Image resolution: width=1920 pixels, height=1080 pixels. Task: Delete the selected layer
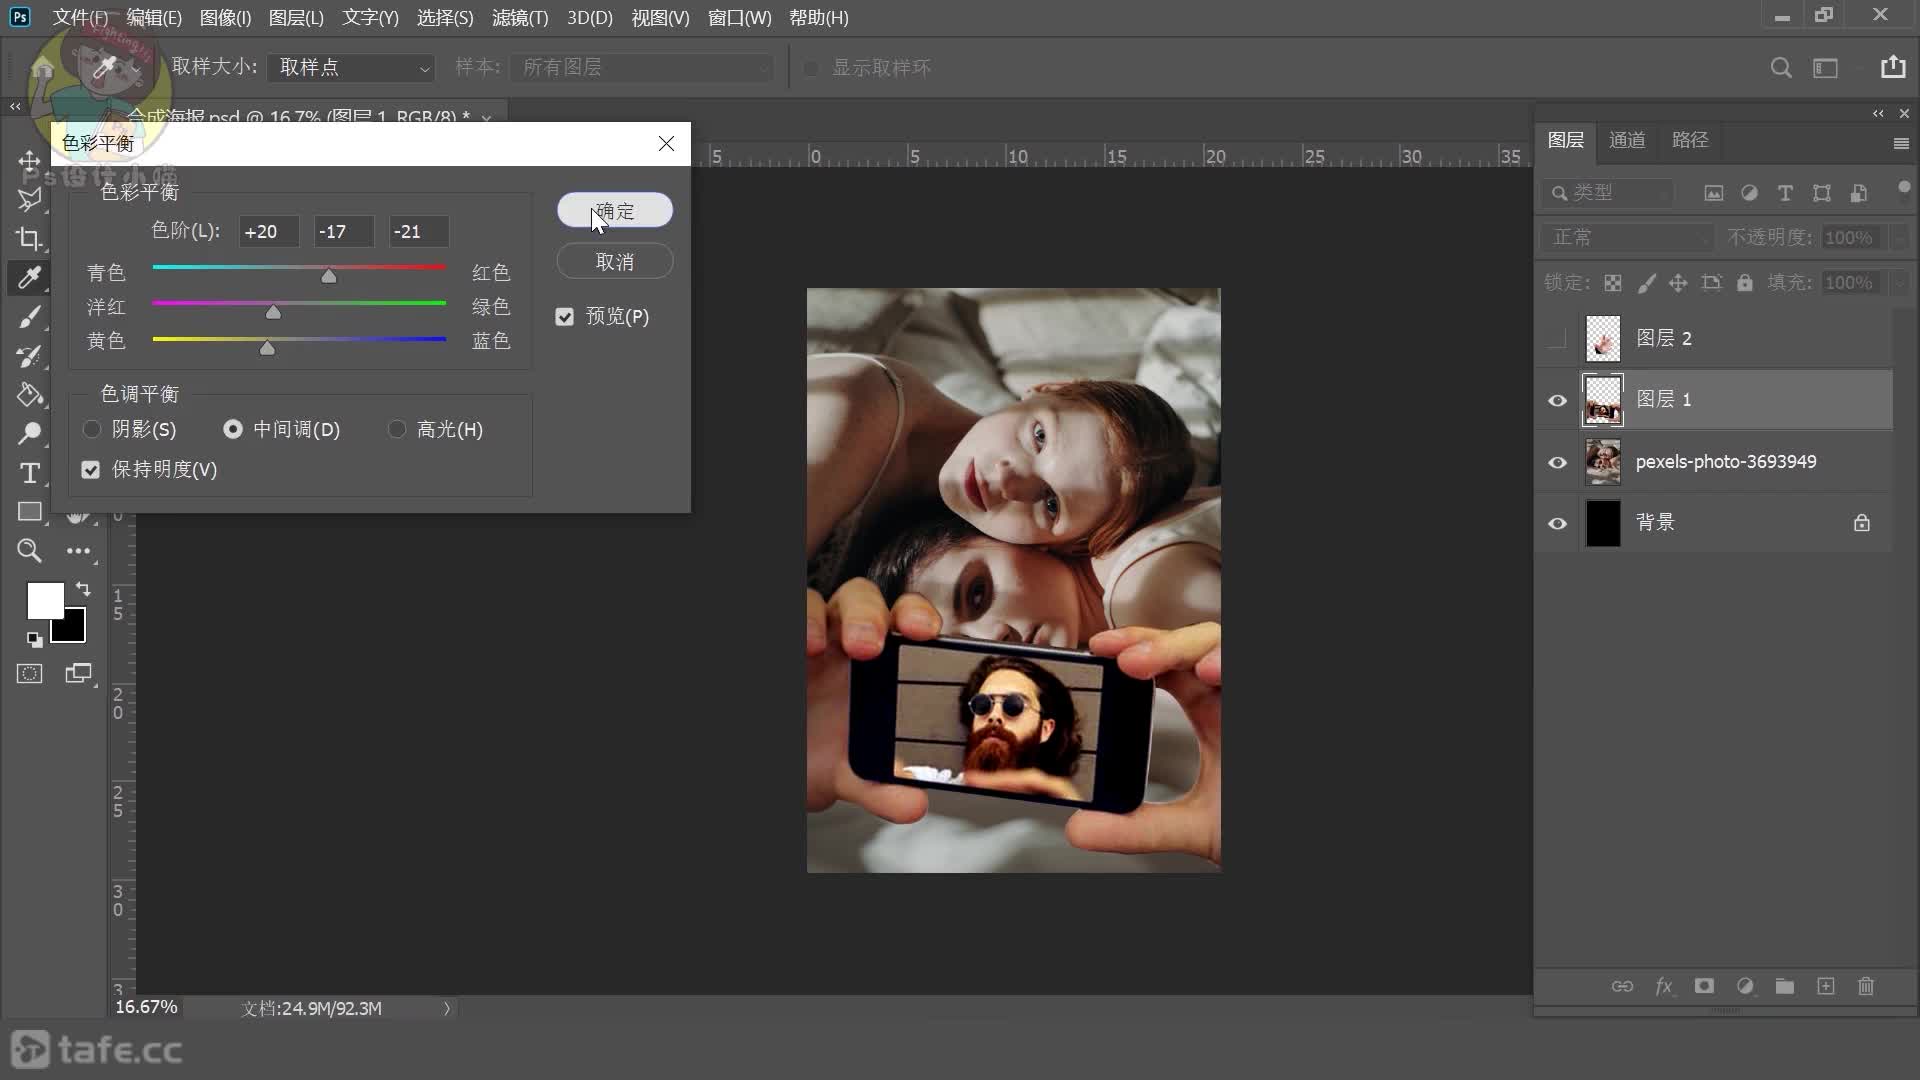(x=1866, y=986)
